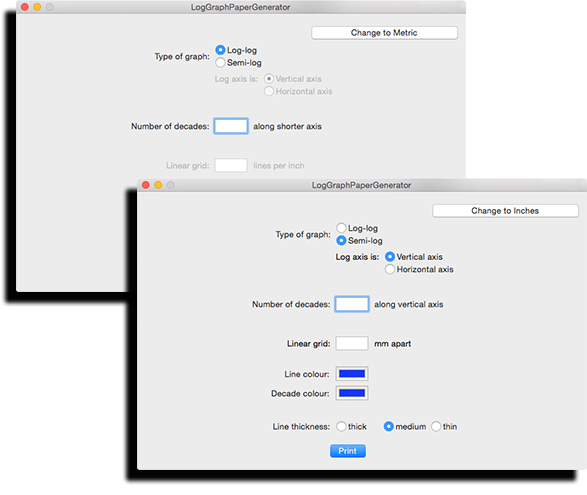The height and width of the screenshot is (495, 587).
Task: Focus the decades field along shorter axis
Action: (231, 126)
